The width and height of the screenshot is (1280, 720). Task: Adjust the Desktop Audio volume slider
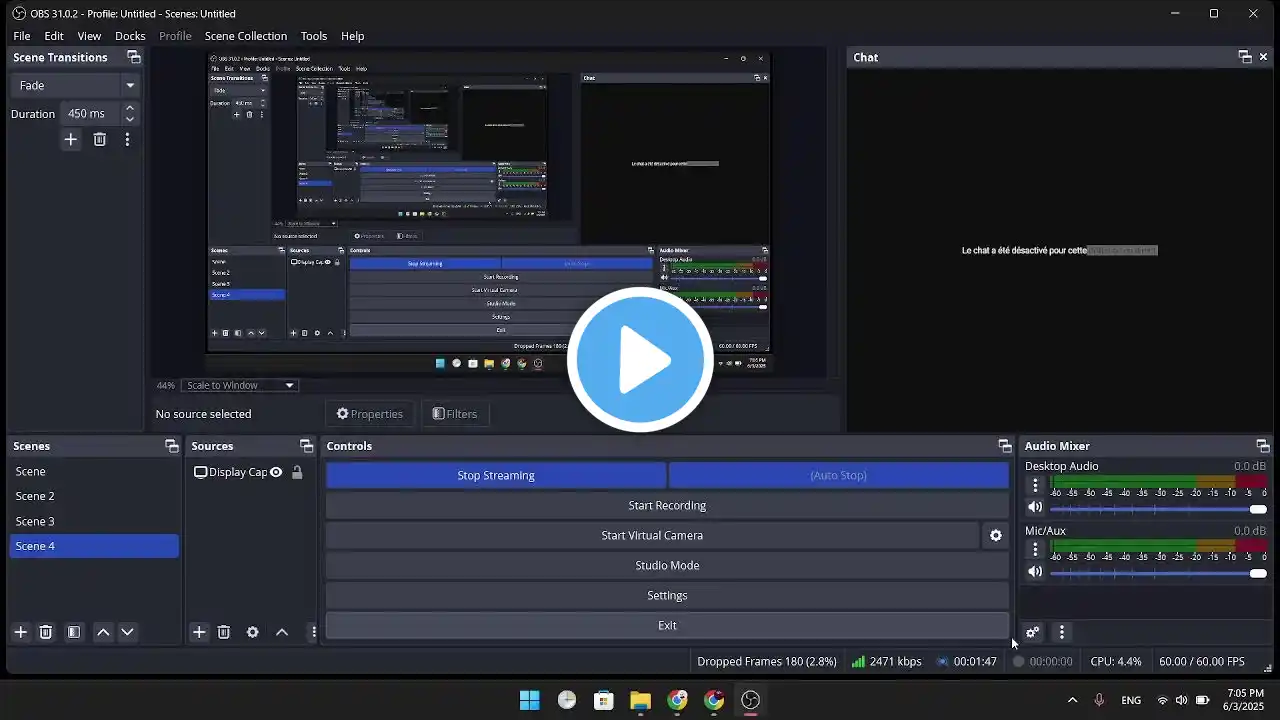[x=1158, y=509]
